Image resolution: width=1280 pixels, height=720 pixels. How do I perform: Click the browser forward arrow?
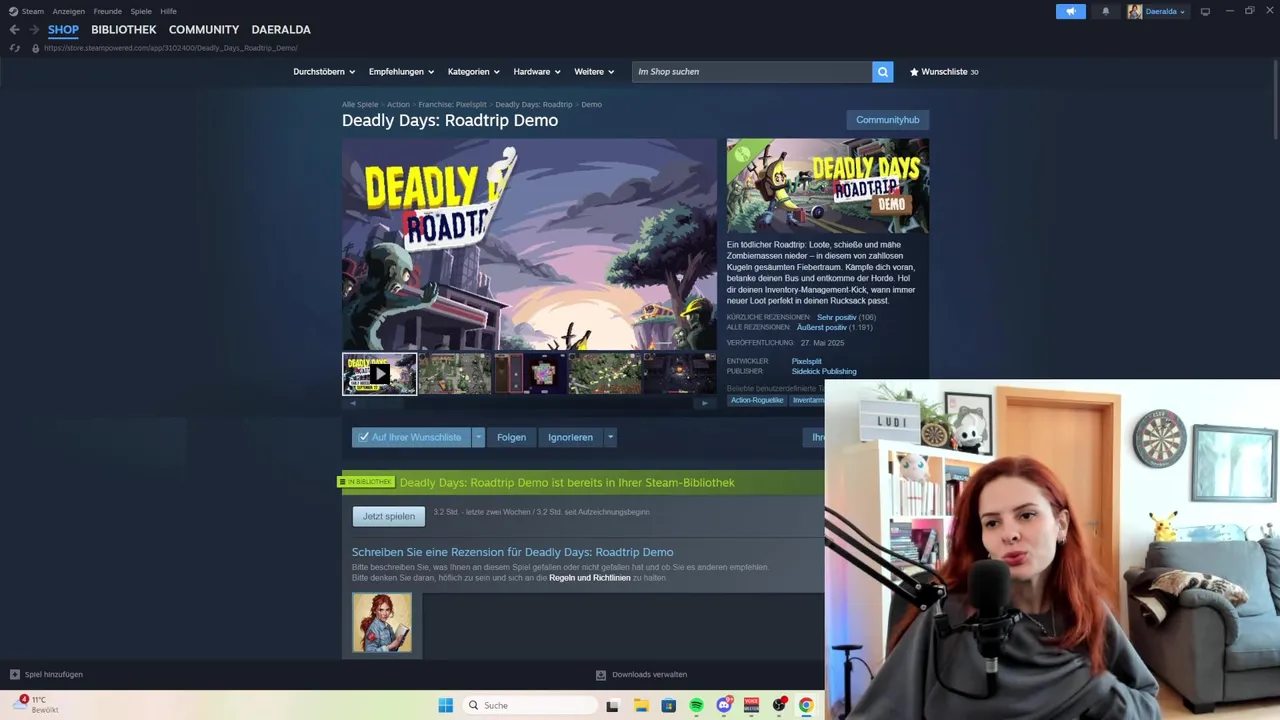point(33,30)
